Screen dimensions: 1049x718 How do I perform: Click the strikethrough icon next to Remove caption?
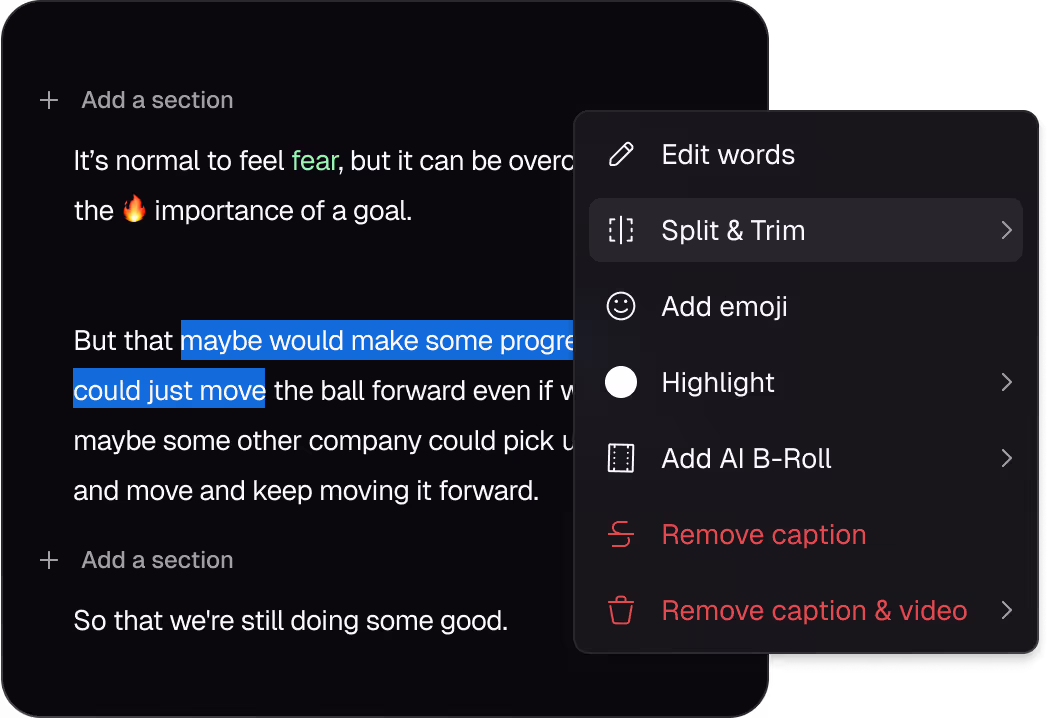[621, 534]
